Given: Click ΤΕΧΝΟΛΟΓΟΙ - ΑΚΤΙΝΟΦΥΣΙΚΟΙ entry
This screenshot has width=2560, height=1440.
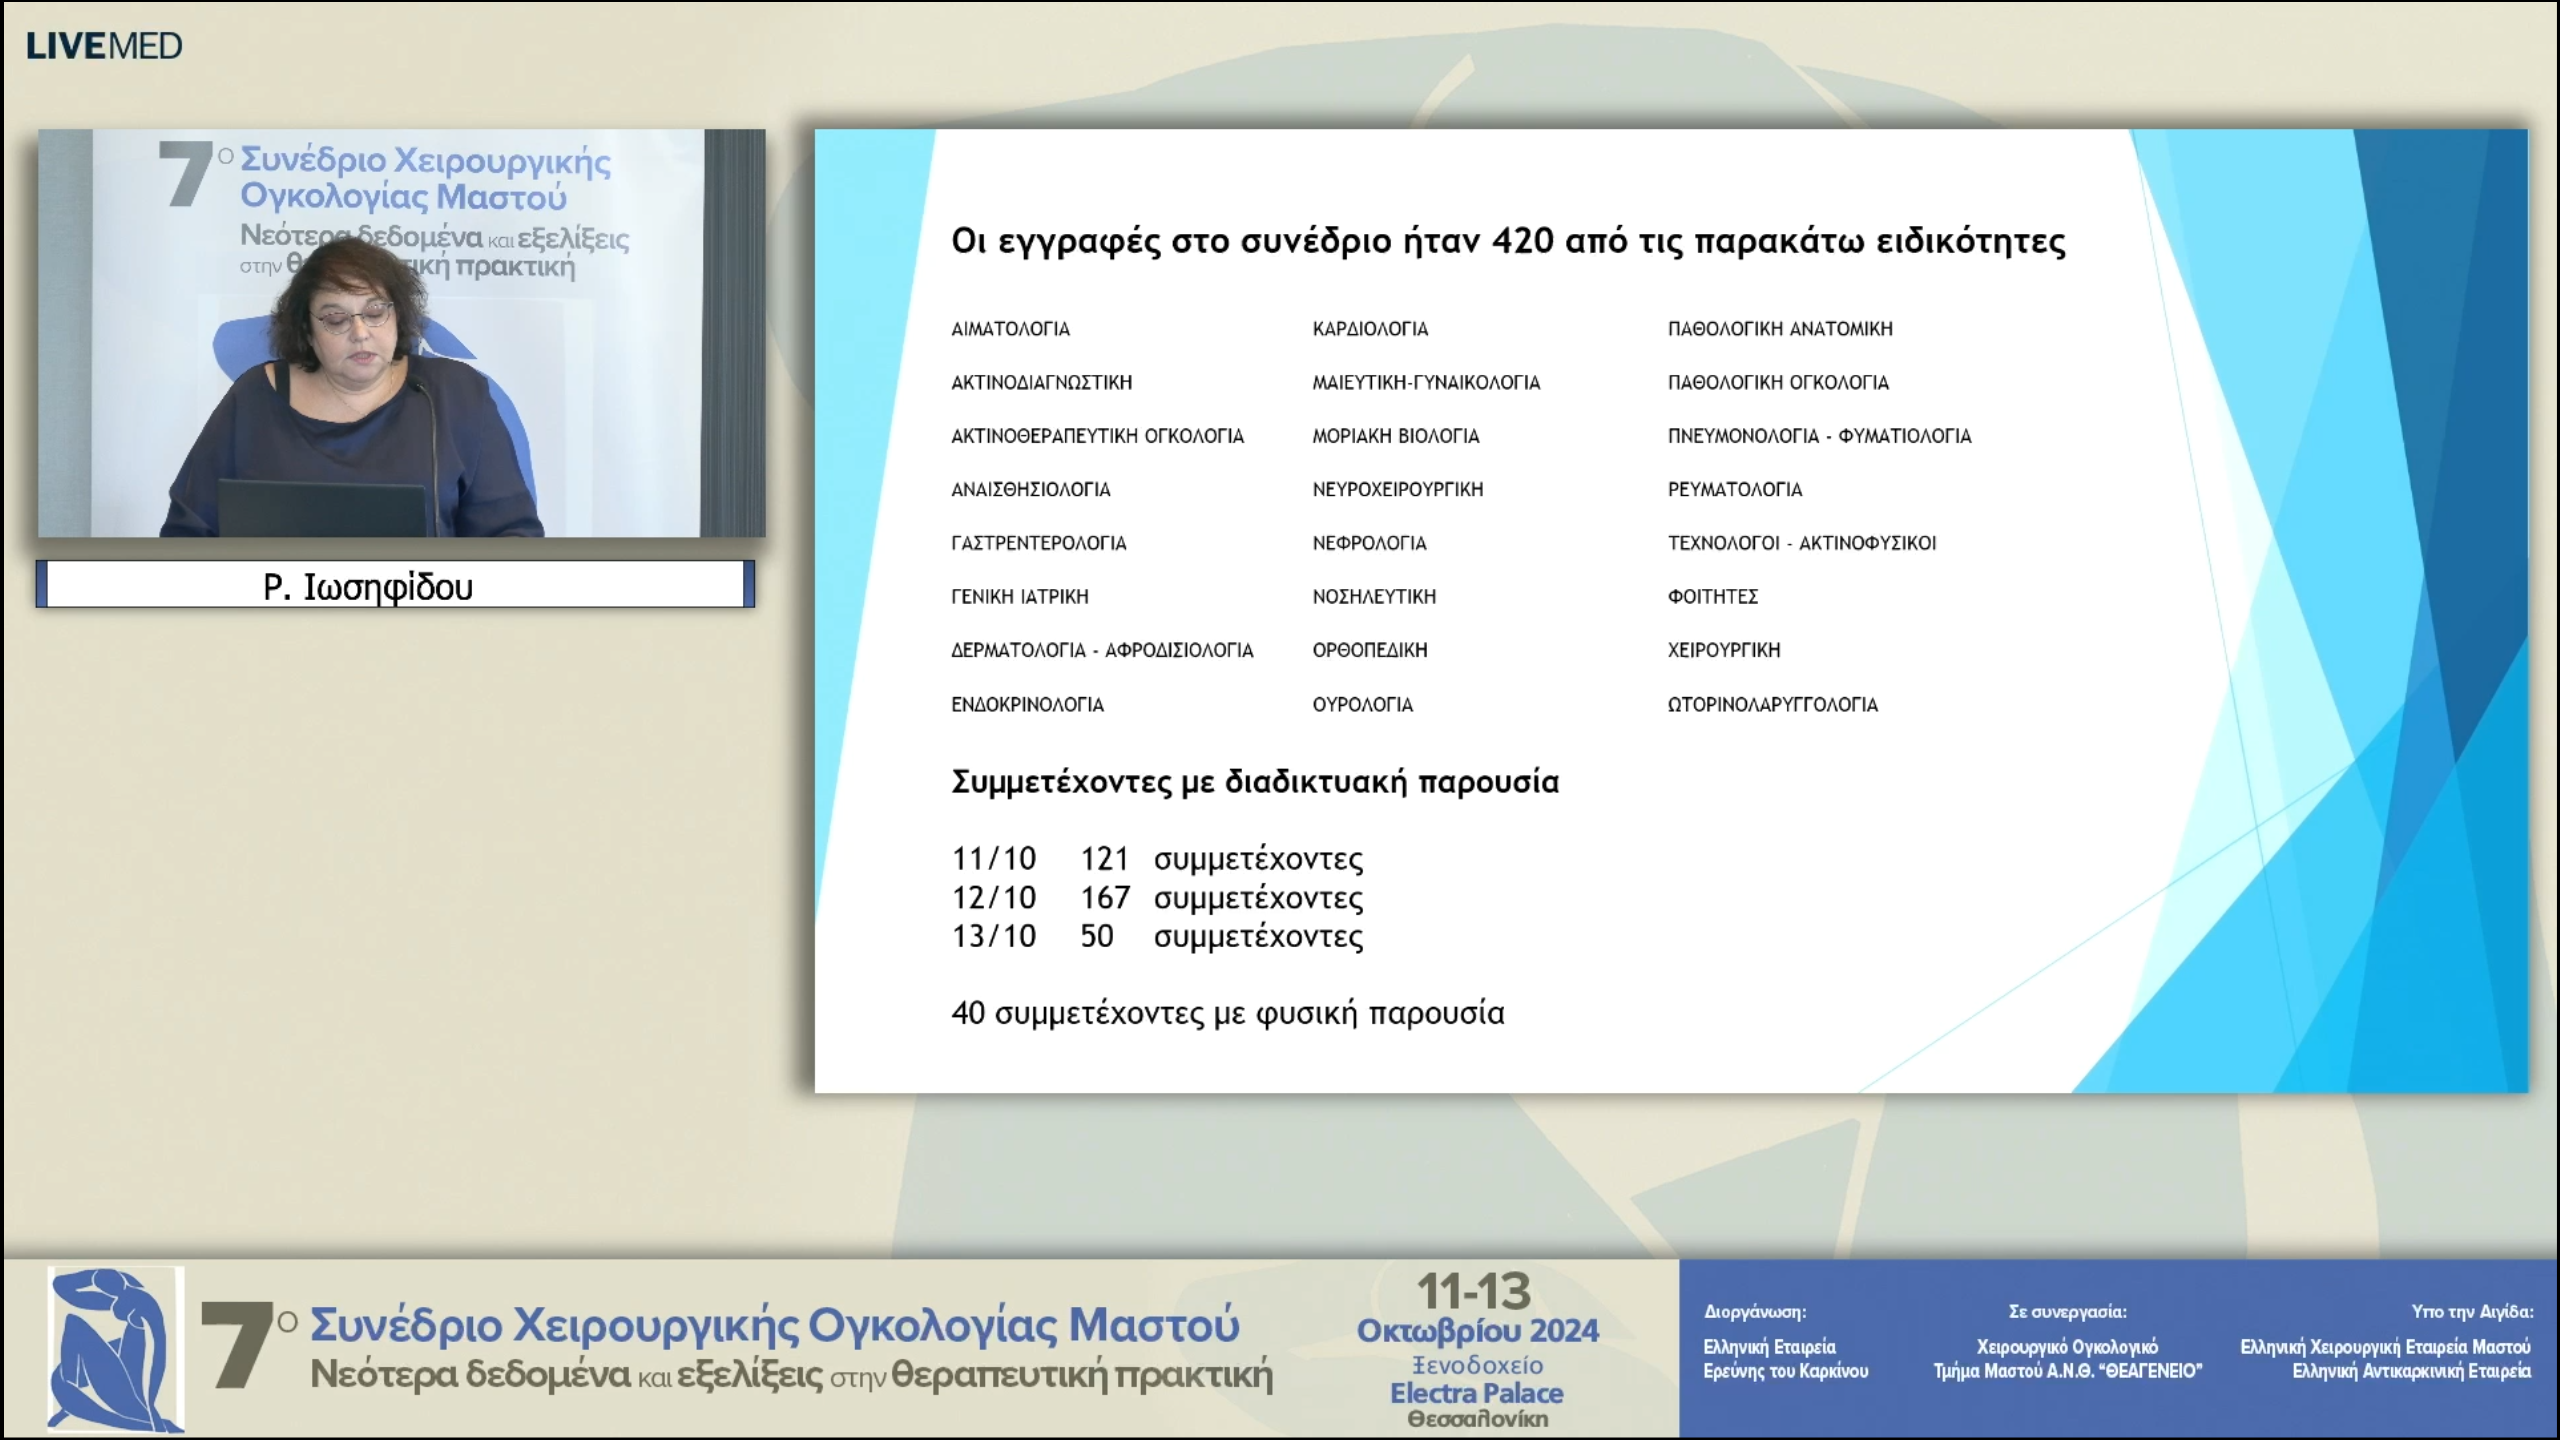Looking at the screenshot, I should (x=1801, y=543).
